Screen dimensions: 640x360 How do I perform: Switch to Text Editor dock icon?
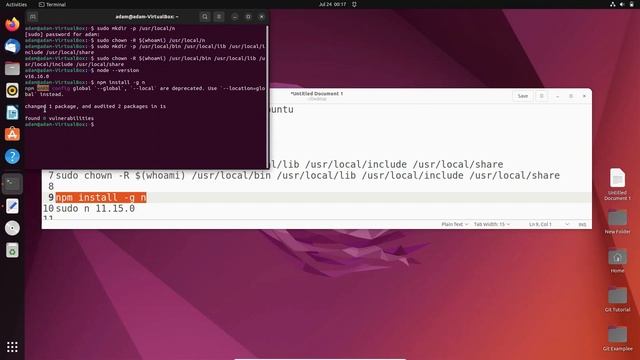[x=12, y=206]
